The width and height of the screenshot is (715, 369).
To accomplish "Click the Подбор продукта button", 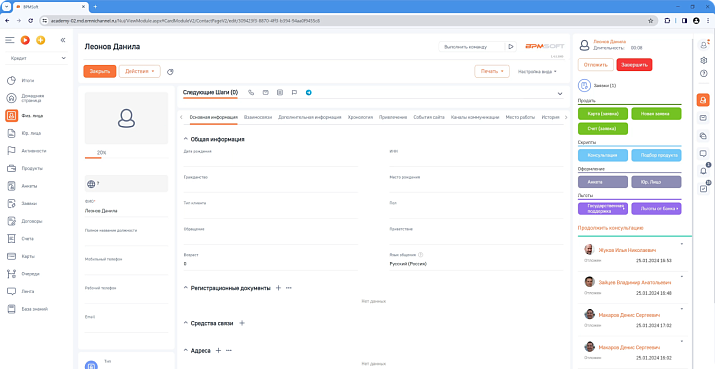I will click(656, 156).
